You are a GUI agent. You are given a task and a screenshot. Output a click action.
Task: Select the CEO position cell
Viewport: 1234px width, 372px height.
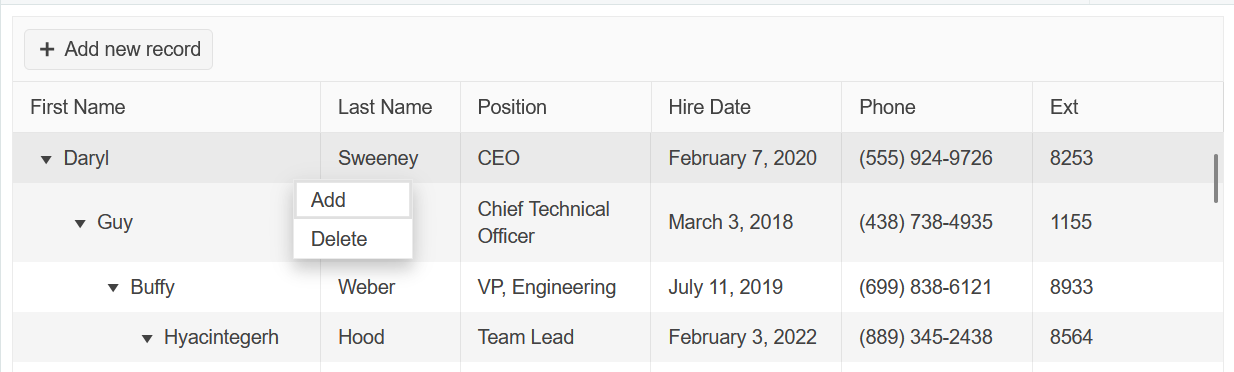click(x=555, y=158)
